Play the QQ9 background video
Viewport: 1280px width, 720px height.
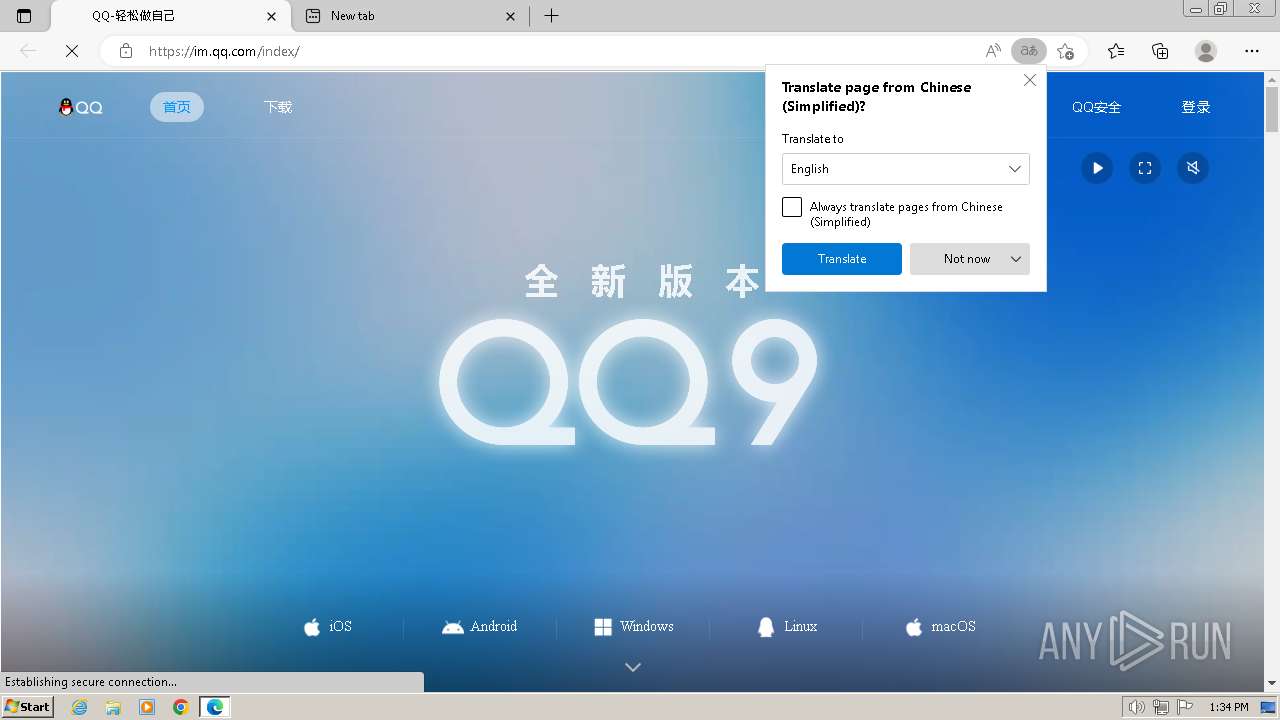1097,168
